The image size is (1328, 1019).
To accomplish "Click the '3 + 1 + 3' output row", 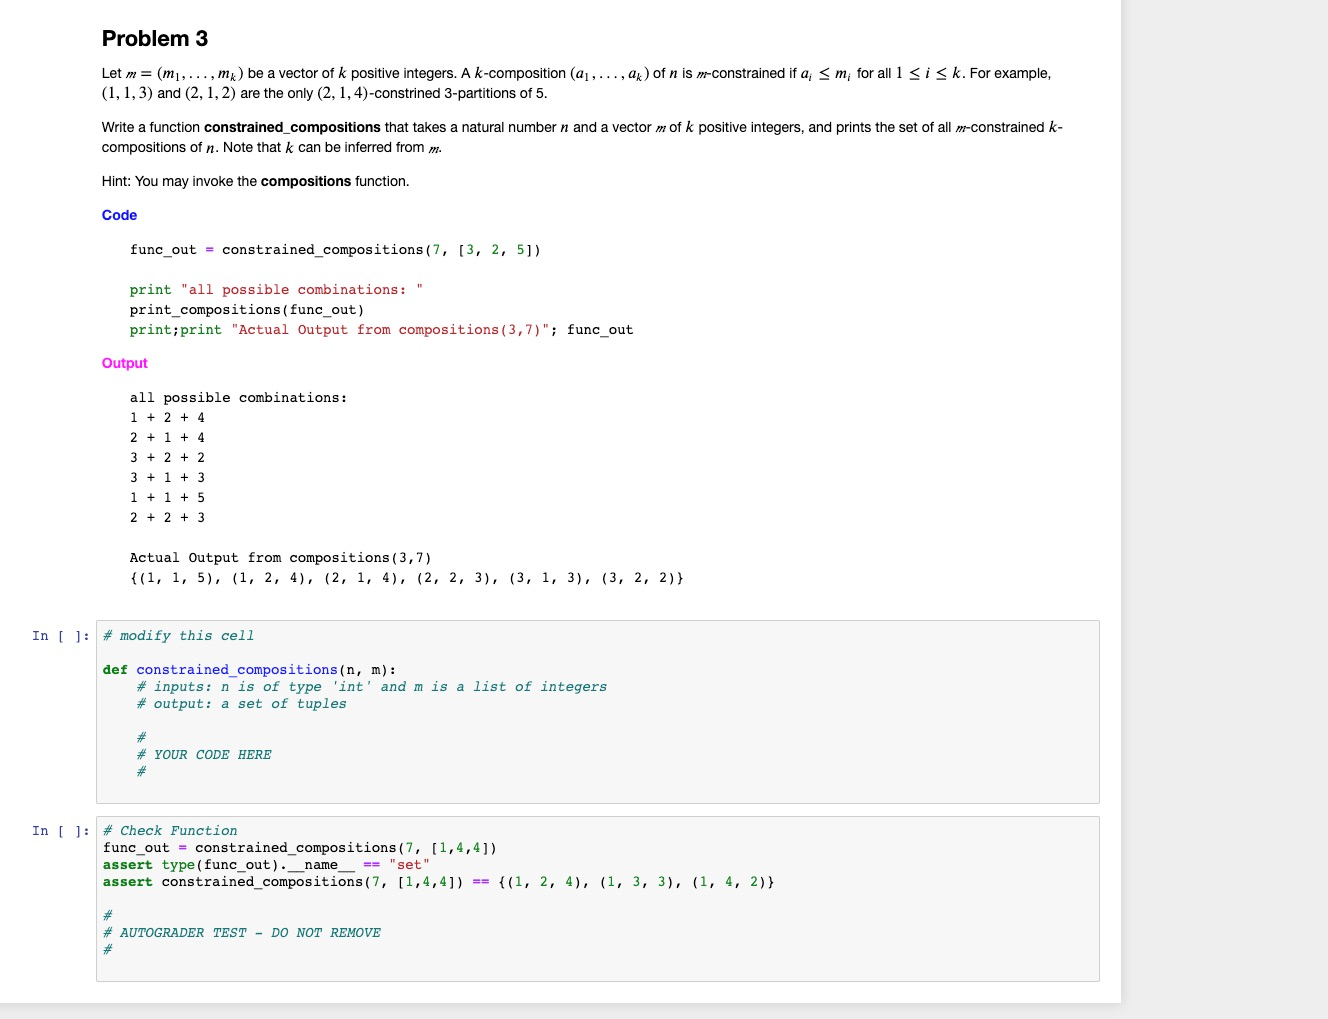I will pyautogui.click(x=167, y=478).
